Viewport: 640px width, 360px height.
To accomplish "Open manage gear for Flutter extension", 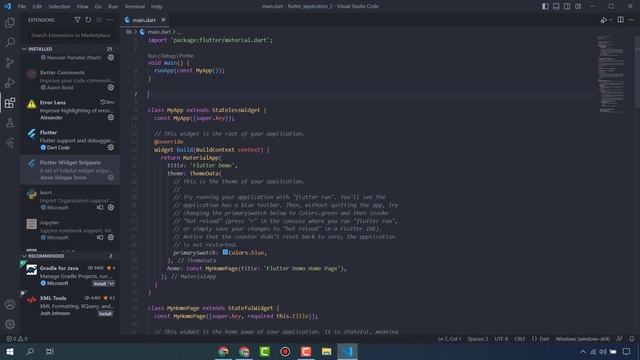I will (111, 147).
